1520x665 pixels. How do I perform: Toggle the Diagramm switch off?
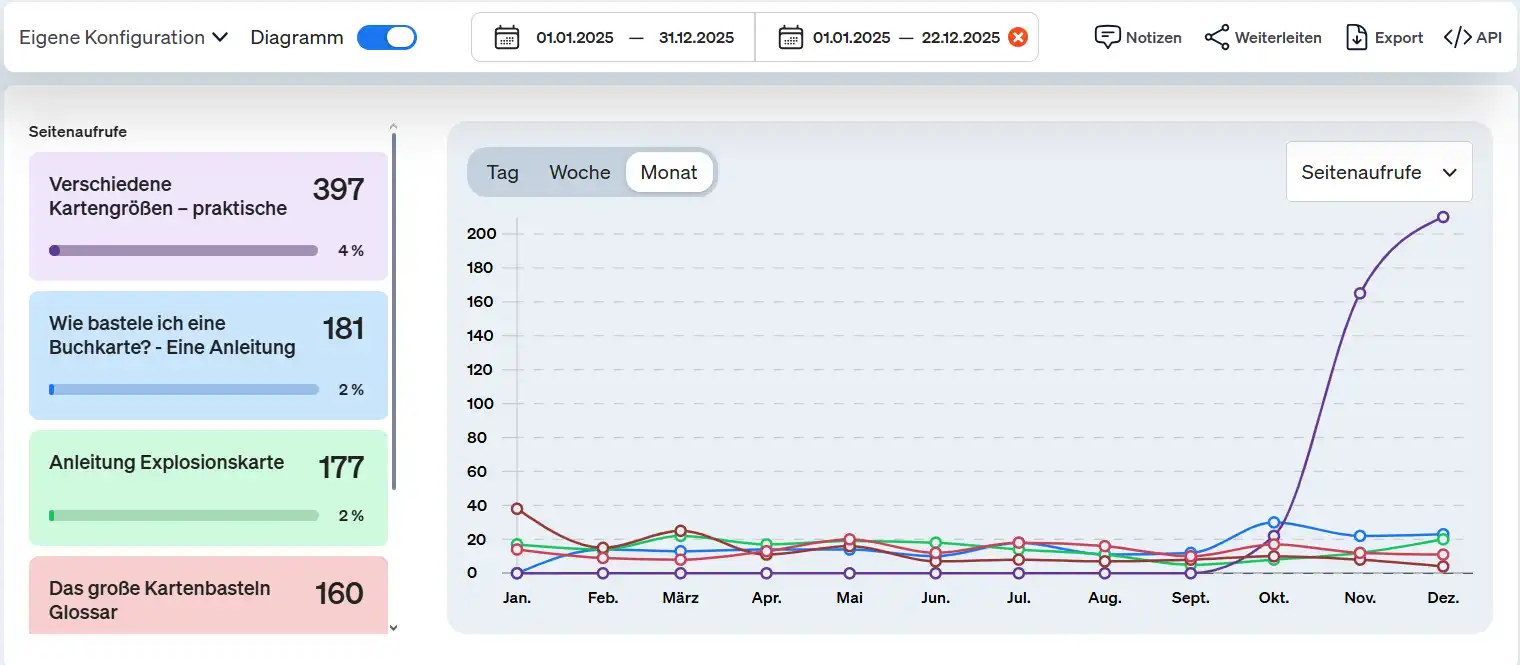387,38
